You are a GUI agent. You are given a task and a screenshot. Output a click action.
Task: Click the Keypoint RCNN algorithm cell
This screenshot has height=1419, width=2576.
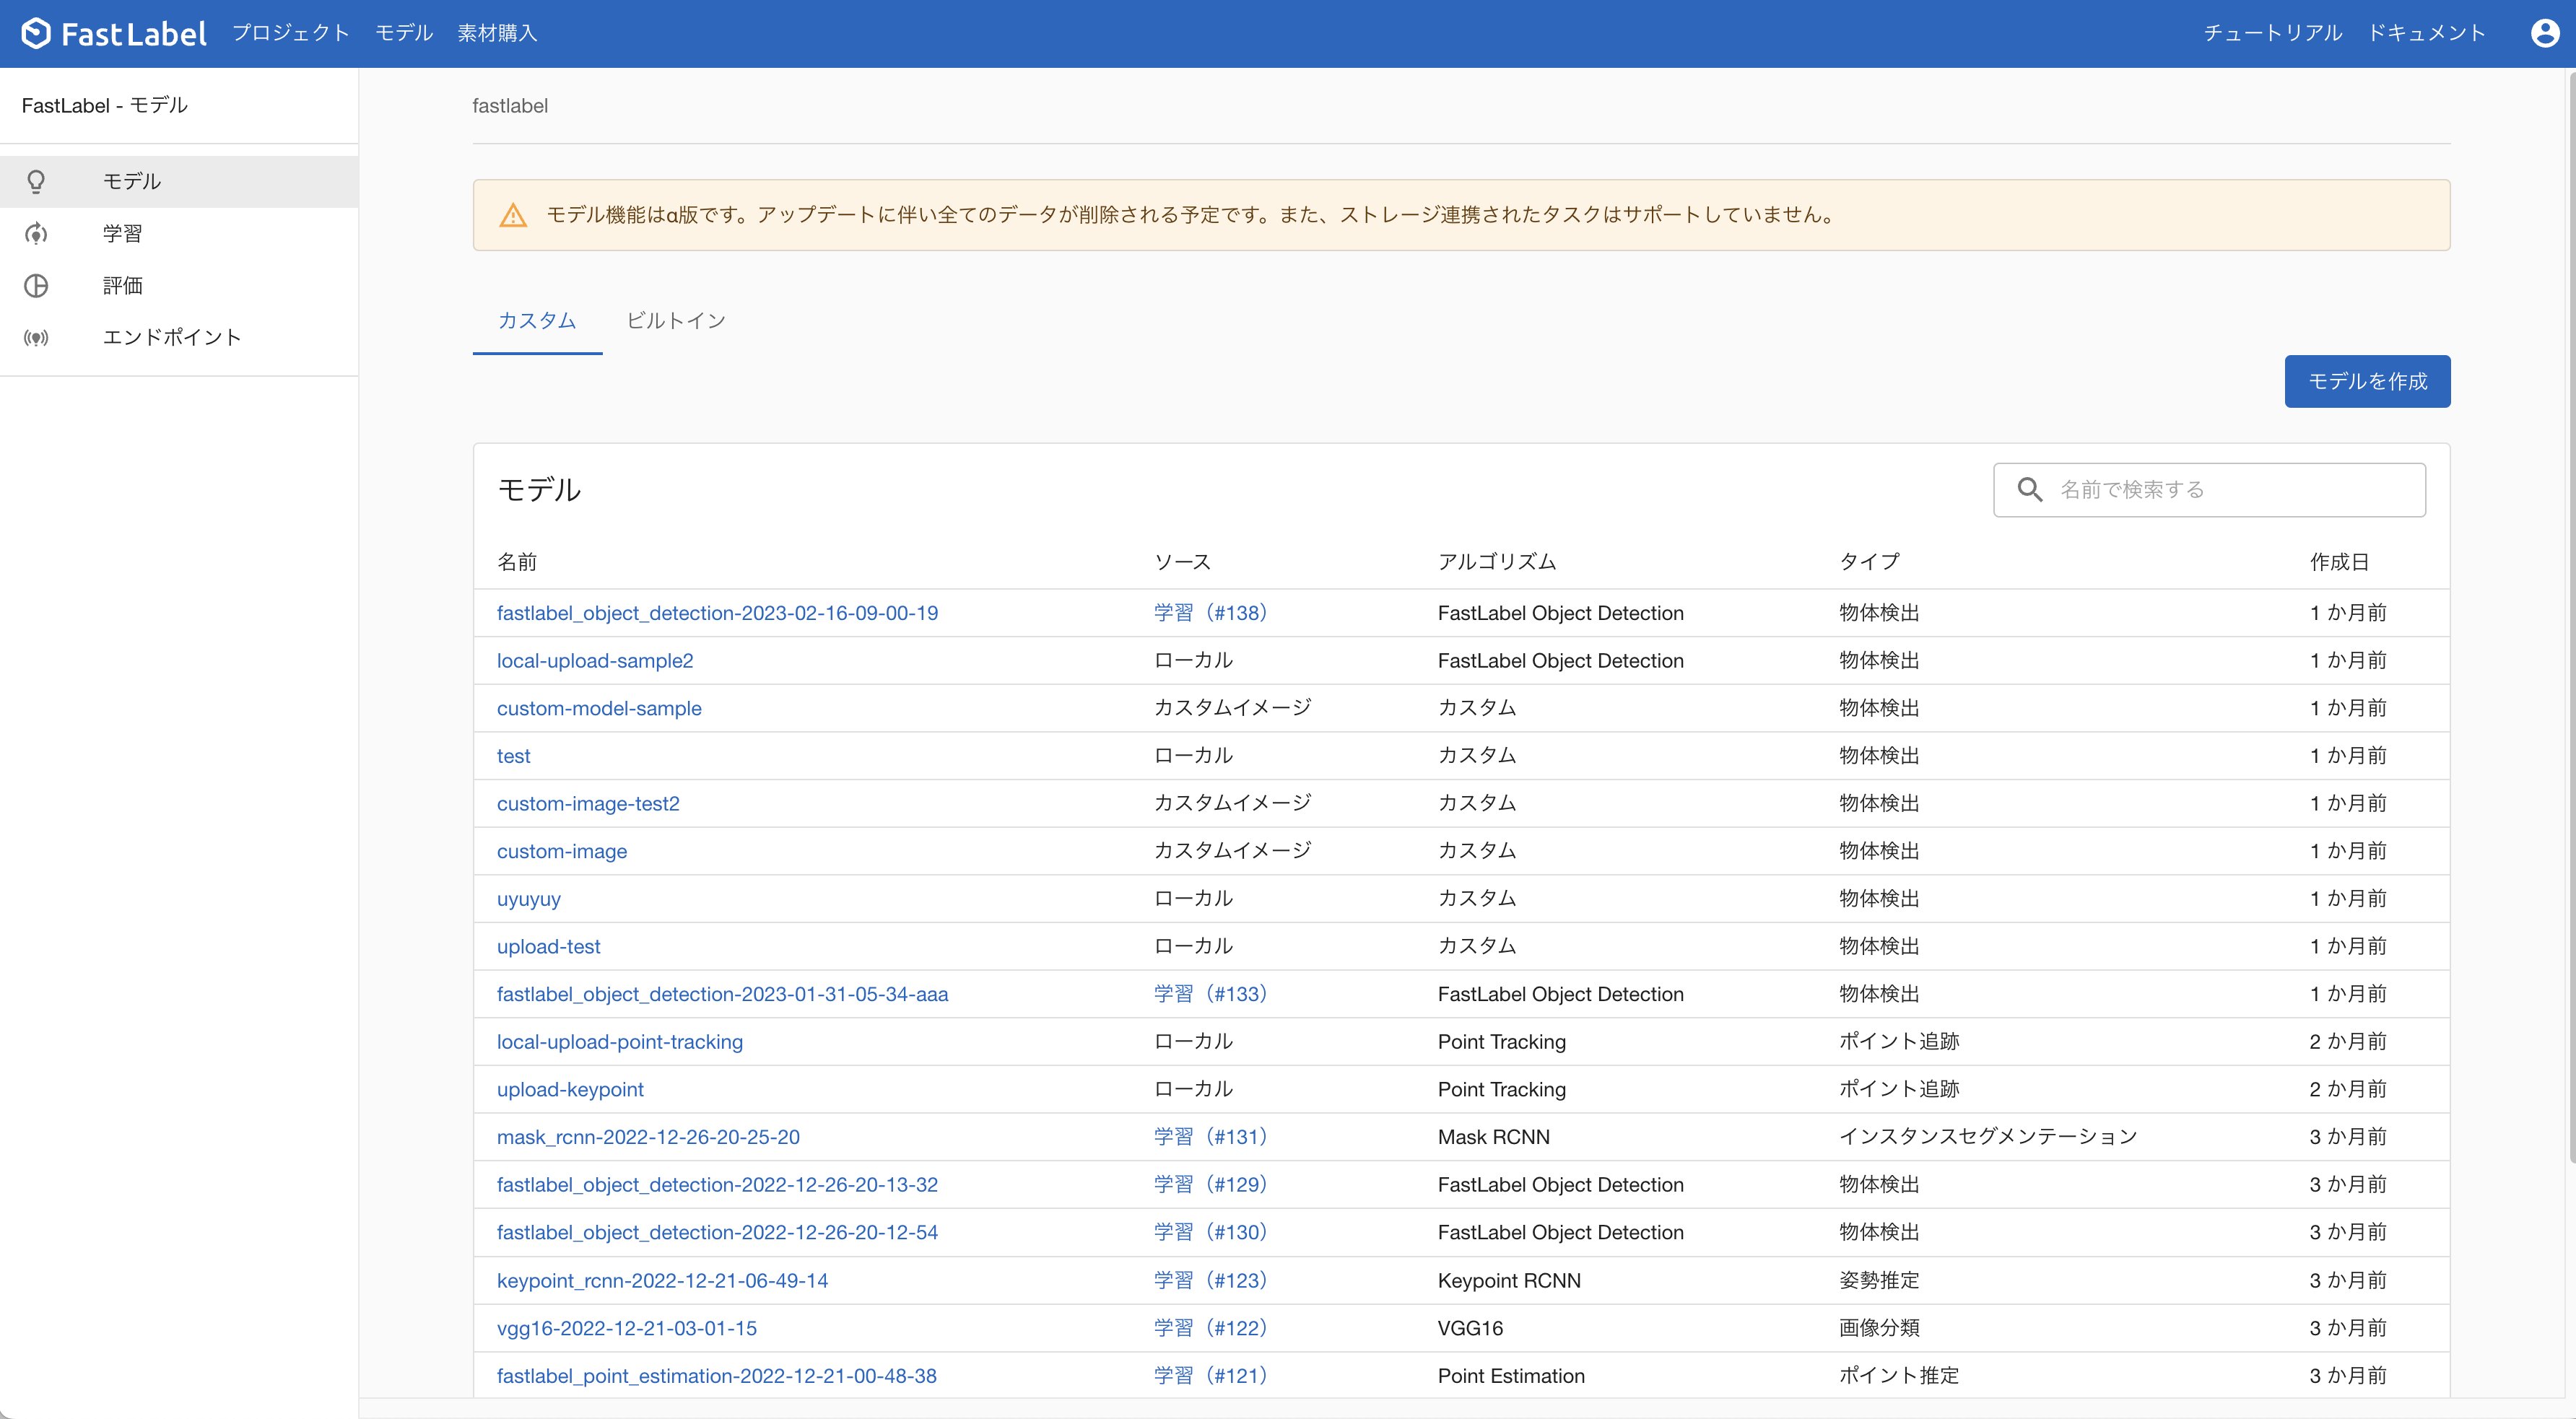pyautogui.click(x=1509, y=1281)
